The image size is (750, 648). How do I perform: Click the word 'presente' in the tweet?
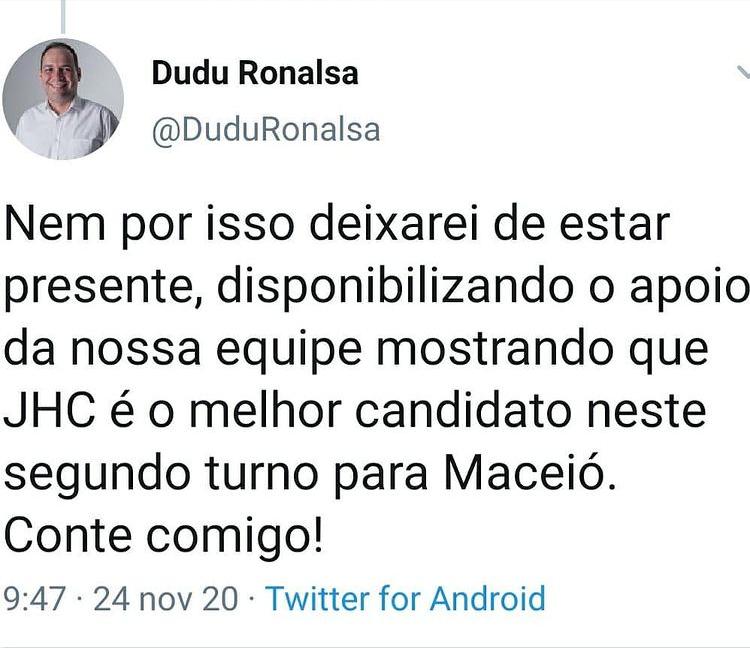[x=99, y=289]
